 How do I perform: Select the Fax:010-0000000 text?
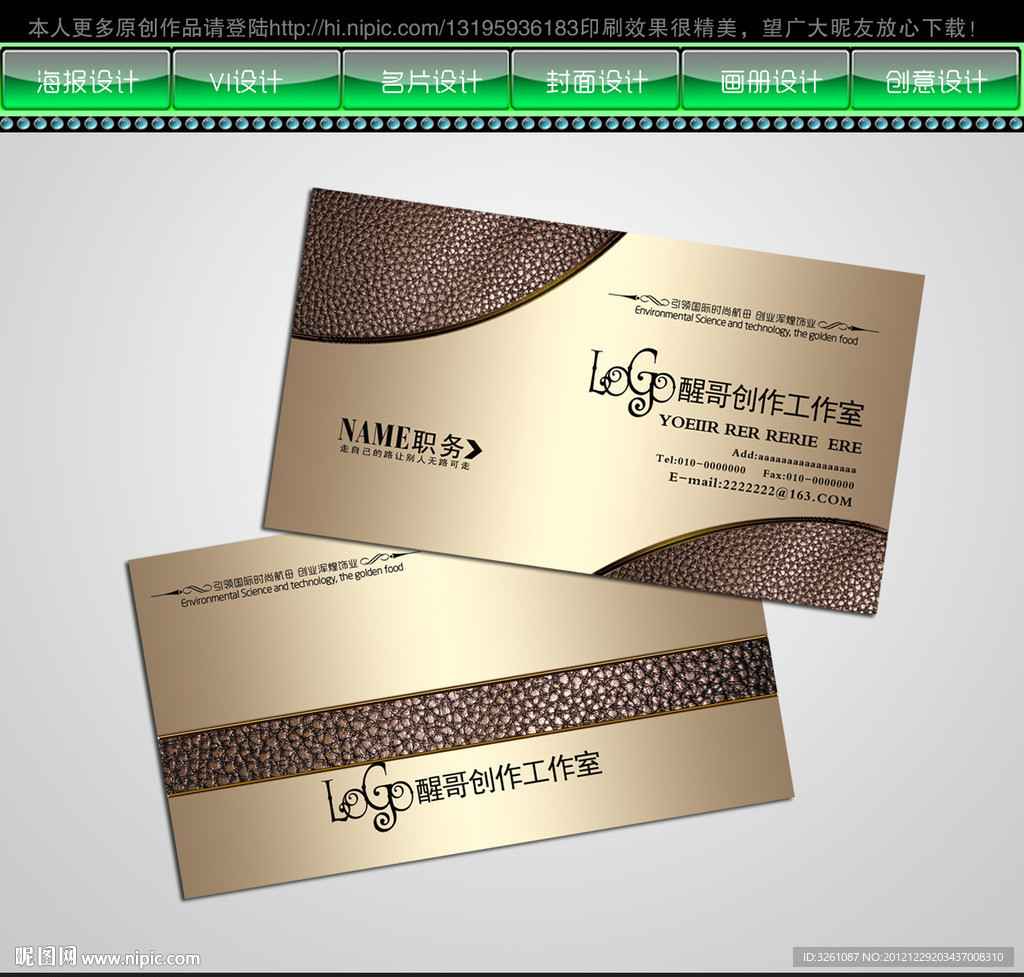point(808,479)
